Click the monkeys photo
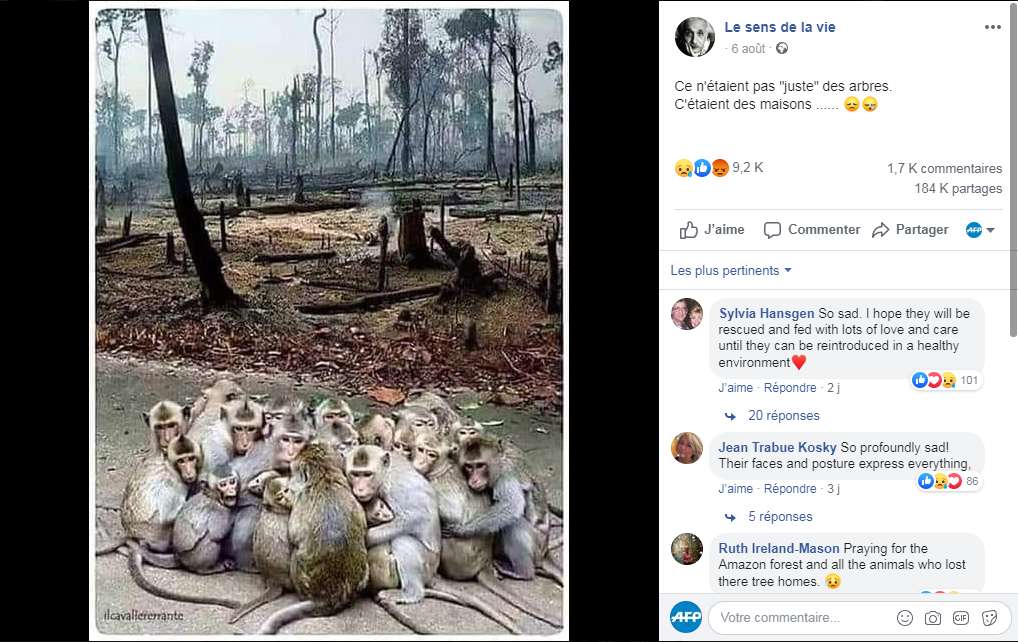The height and width of the screenshot is (642, 1018). tap(329, 322)
